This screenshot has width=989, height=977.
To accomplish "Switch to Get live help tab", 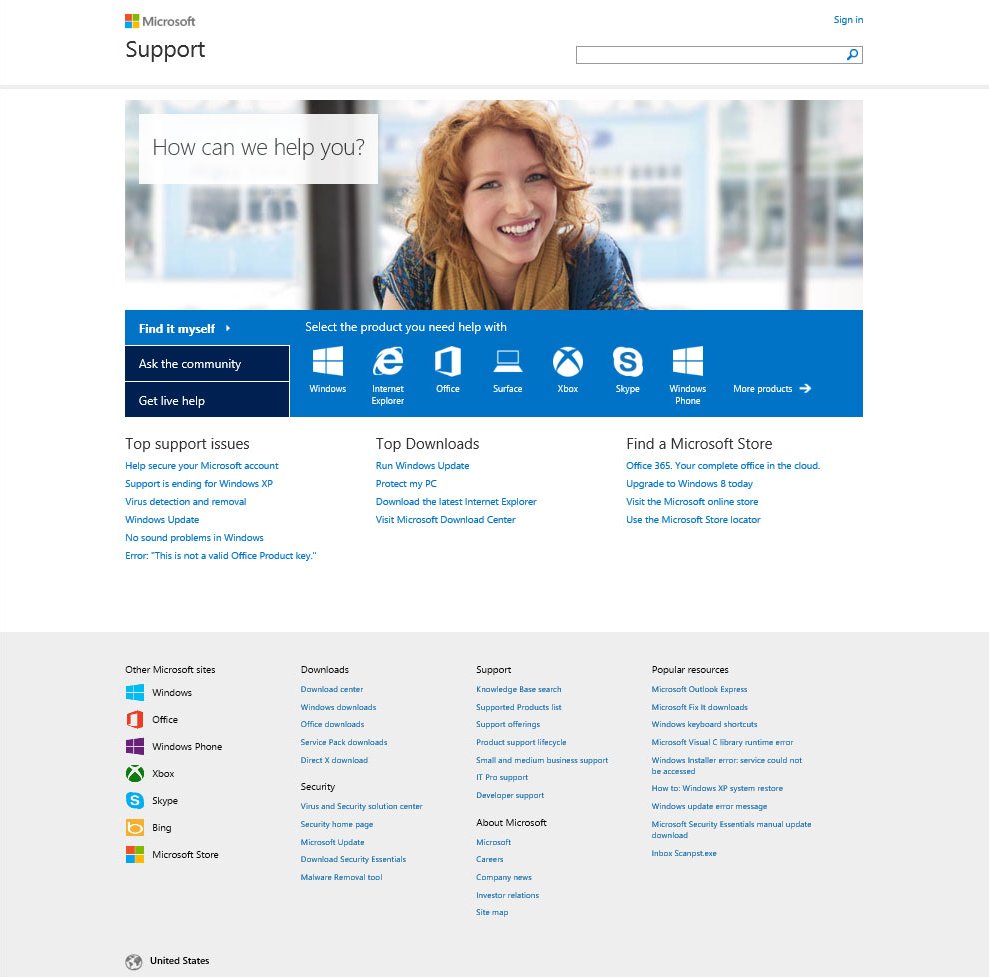I will point(207,401).
